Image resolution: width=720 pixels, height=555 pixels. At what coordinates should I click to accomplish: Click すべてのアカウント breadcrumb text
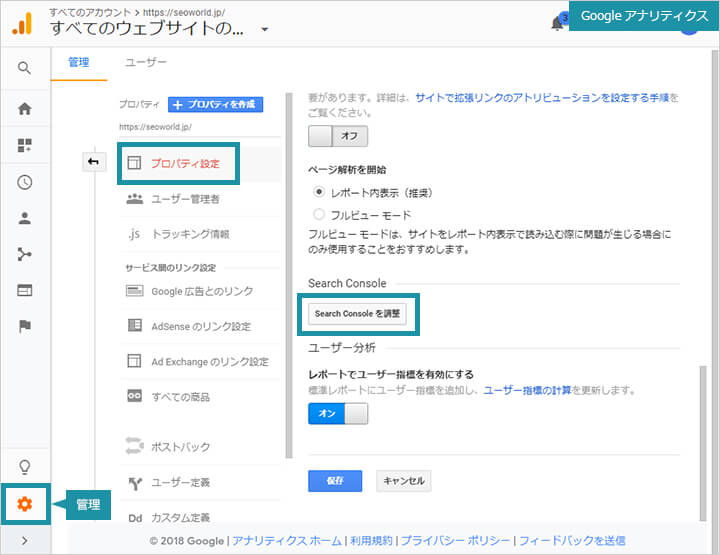tap(90, 12)
